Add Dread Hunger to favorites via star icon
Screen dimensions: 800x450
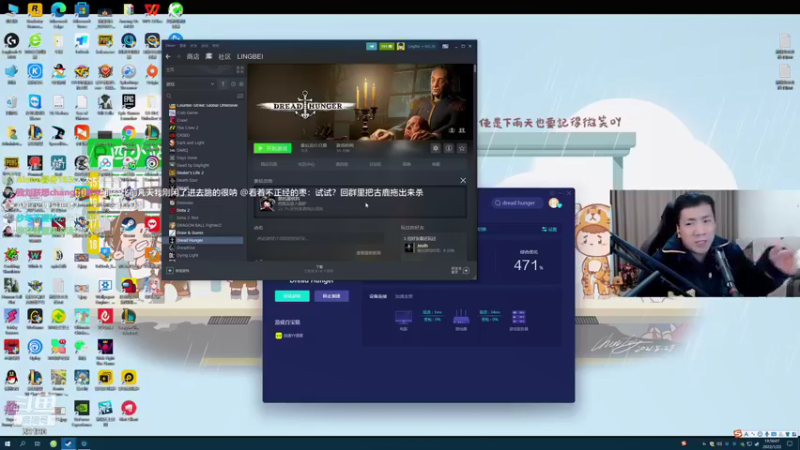tap(462, 148)
